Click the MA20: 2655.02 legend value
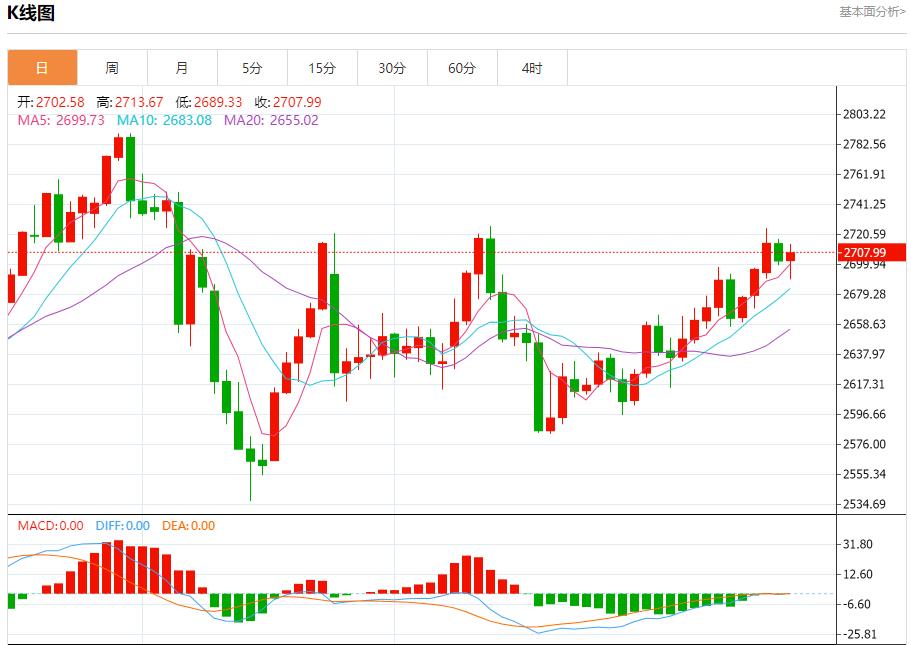 pos(271,120)
